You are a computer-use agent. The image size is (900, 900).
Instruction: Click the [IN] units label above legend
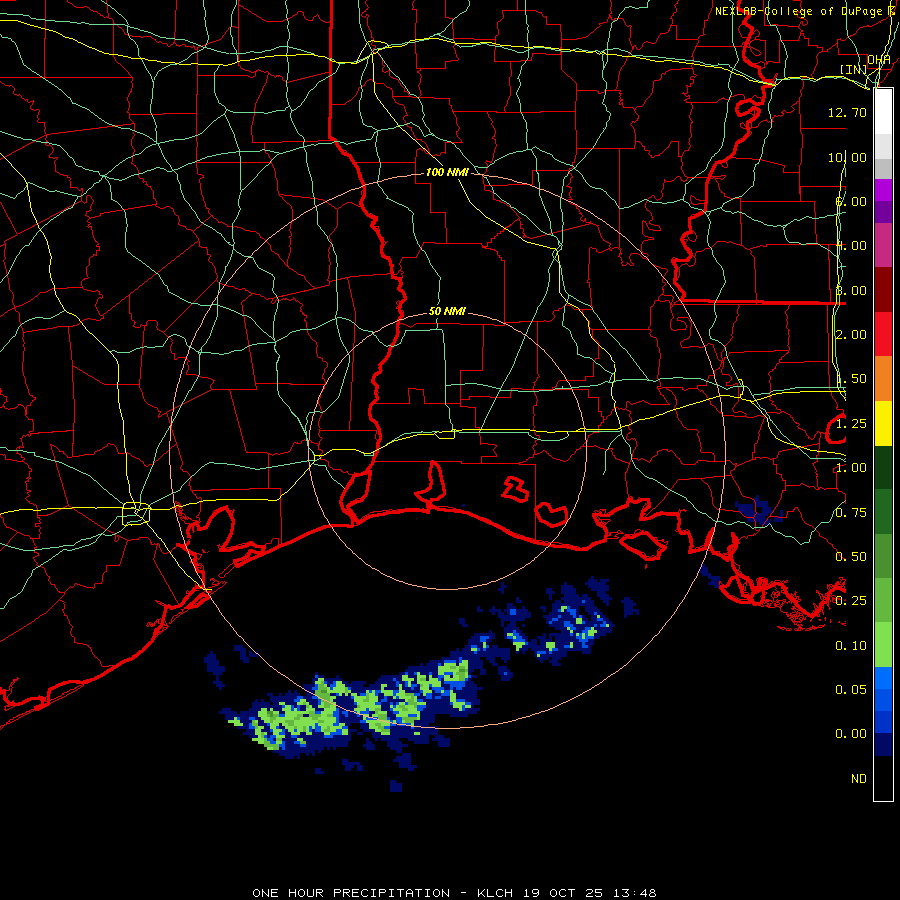853,69
